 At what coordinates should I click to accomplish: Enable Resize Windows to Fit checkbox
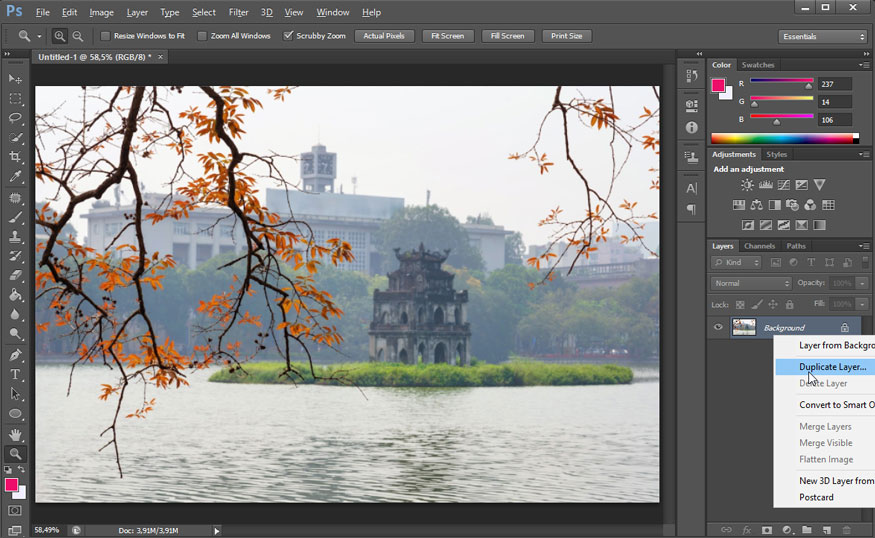click(x=105, y=36)
